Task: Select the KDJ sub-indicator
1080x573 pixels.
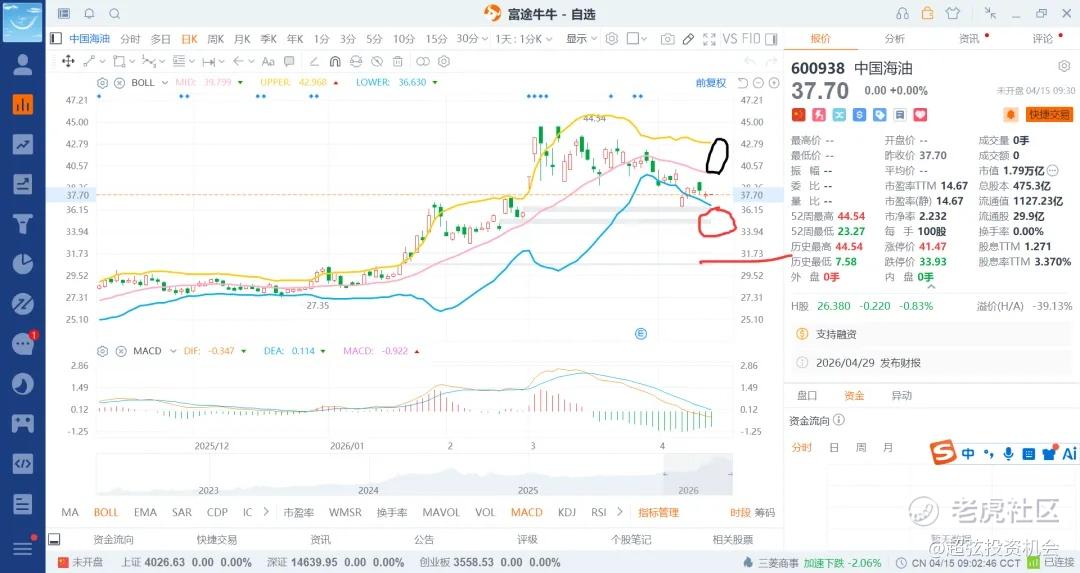Action: 567,512
